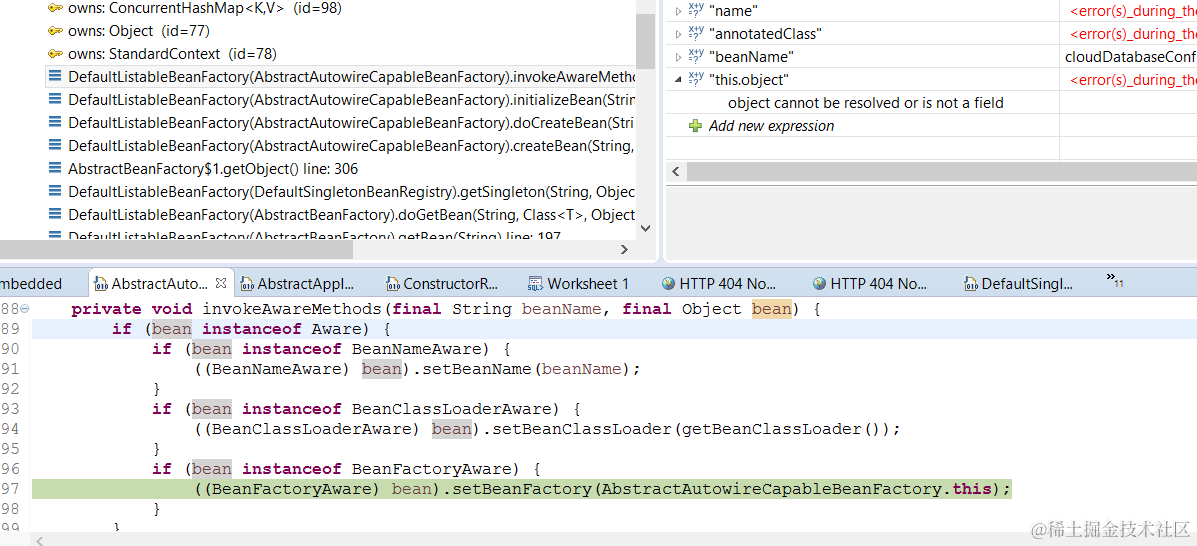Close the AbstractAuto... editor tab
The height and width of the screenshot is (546, 1197).
221,283
